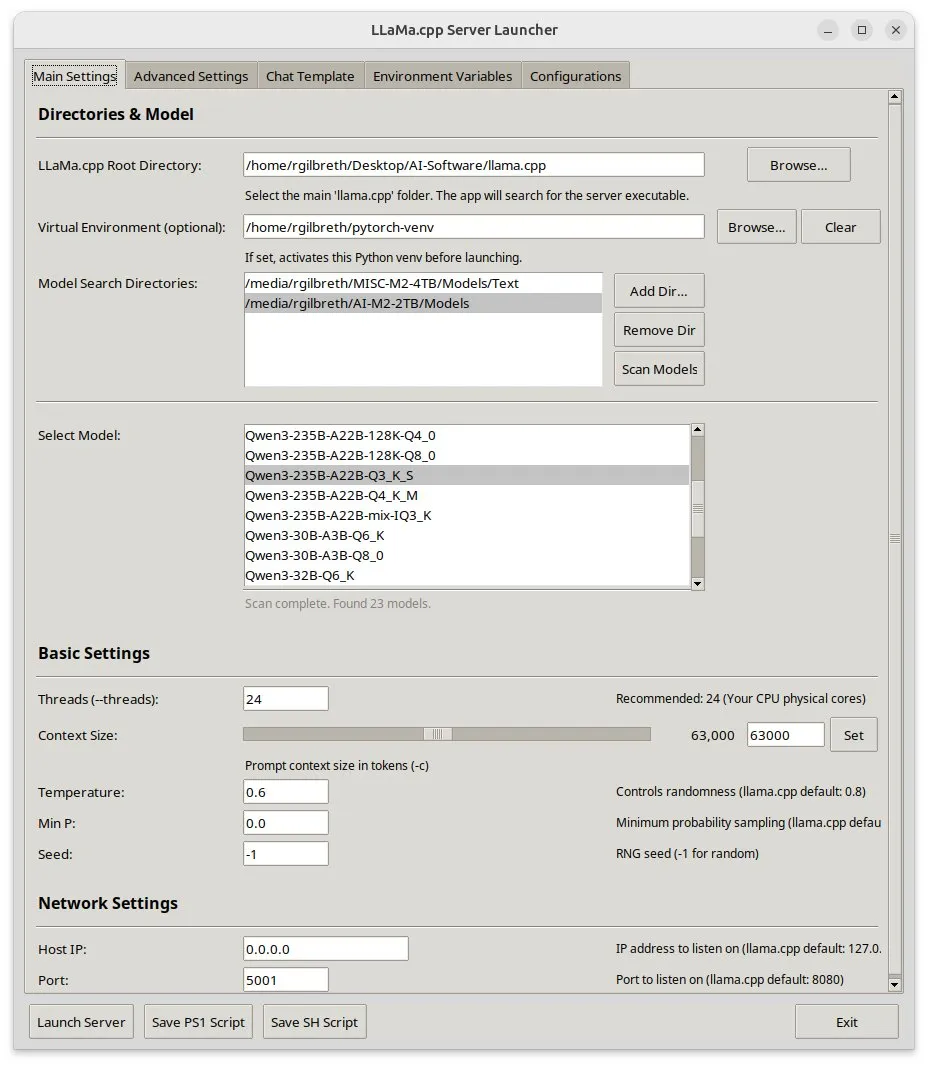Image resolution: width=928 pixels, height=1066 pixels.
Task: Select the /media/rgilbreth/AI-M2-2TB/Models directory
Action: [423, 303]
